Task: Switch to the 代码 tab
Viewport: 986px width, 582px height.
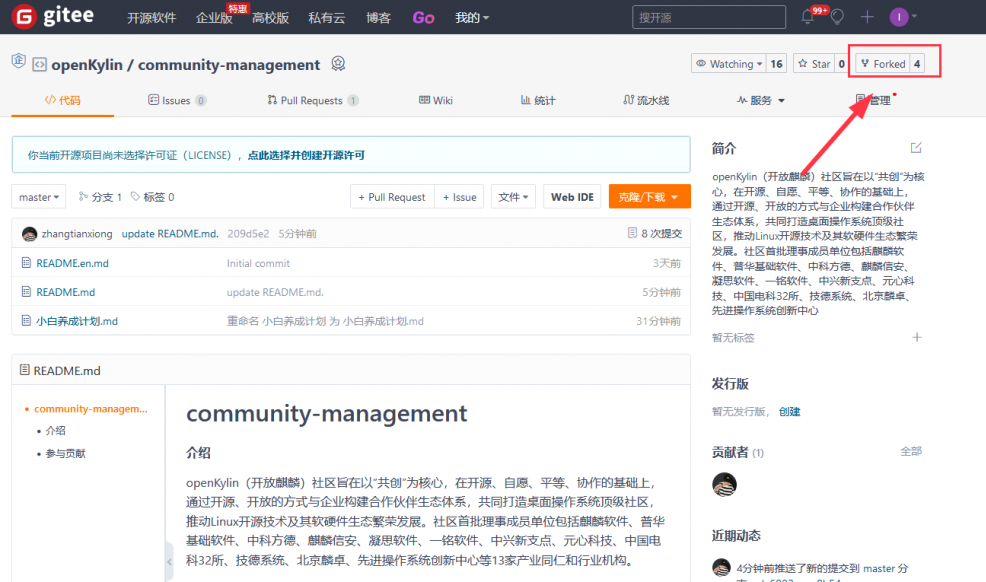Action: point(63,100)
